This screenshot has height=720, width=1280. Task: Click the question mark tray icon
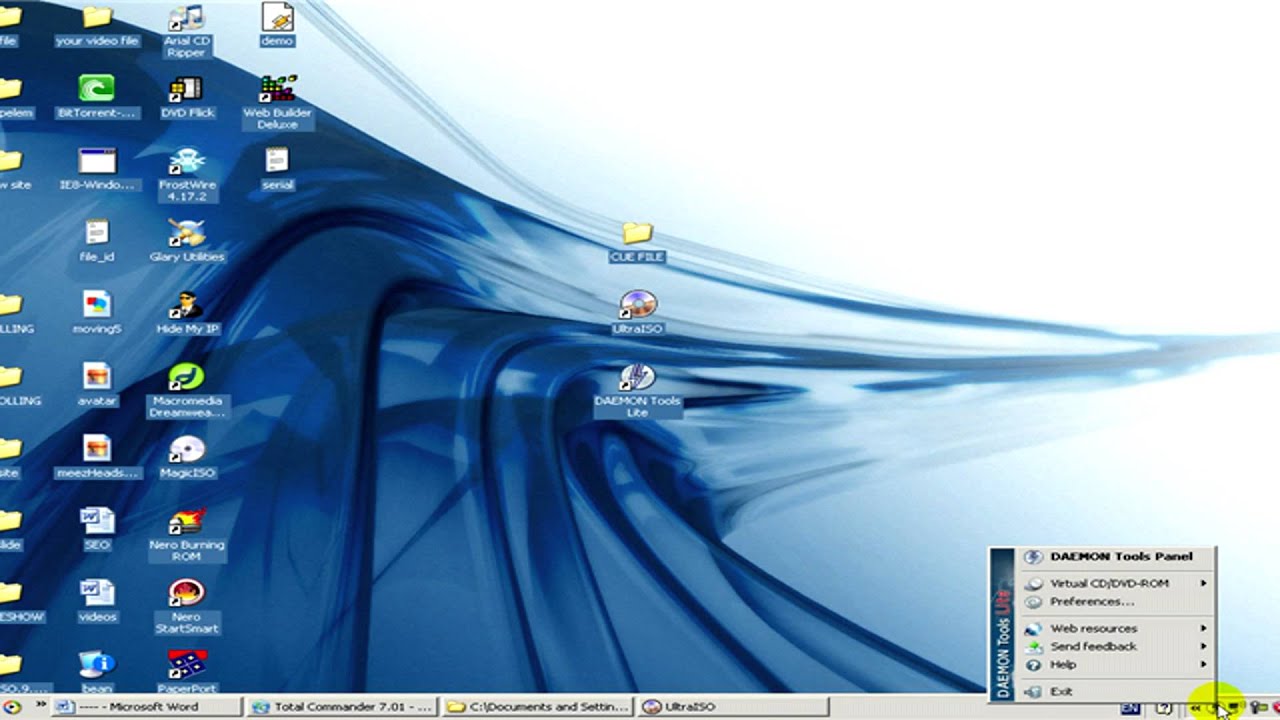click(1163, 708)
